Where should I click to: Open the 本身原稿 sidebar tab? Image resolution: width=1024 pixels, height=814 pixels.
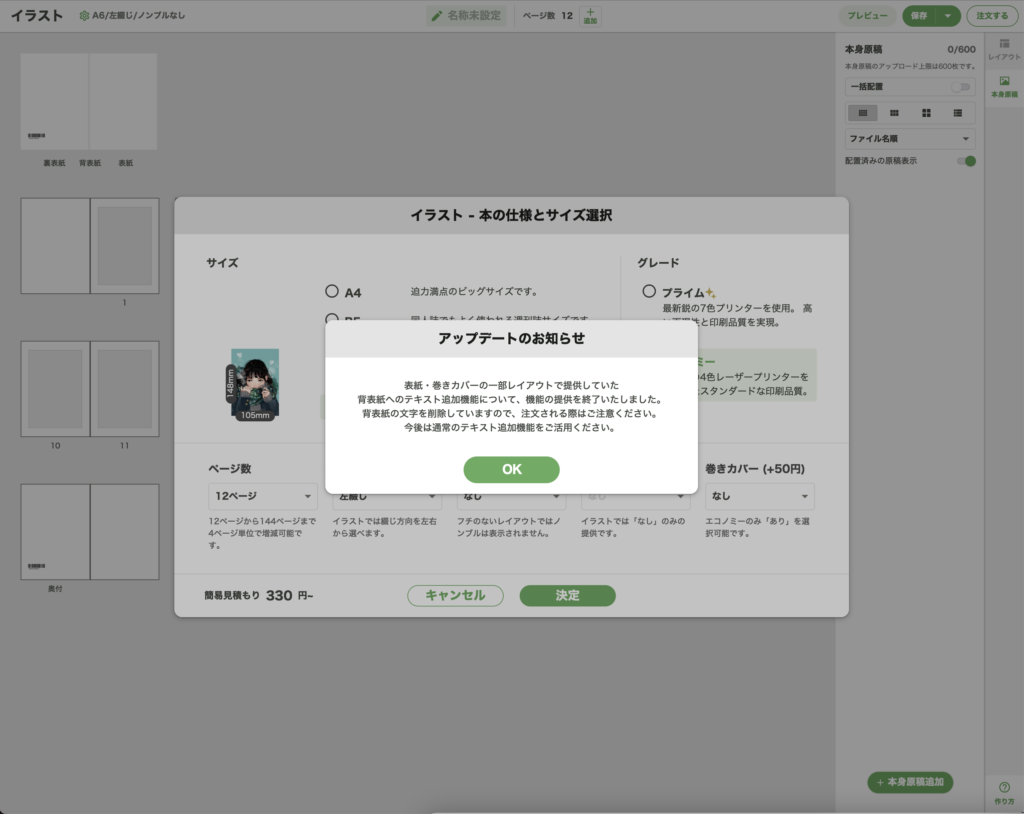(1004, 86)
